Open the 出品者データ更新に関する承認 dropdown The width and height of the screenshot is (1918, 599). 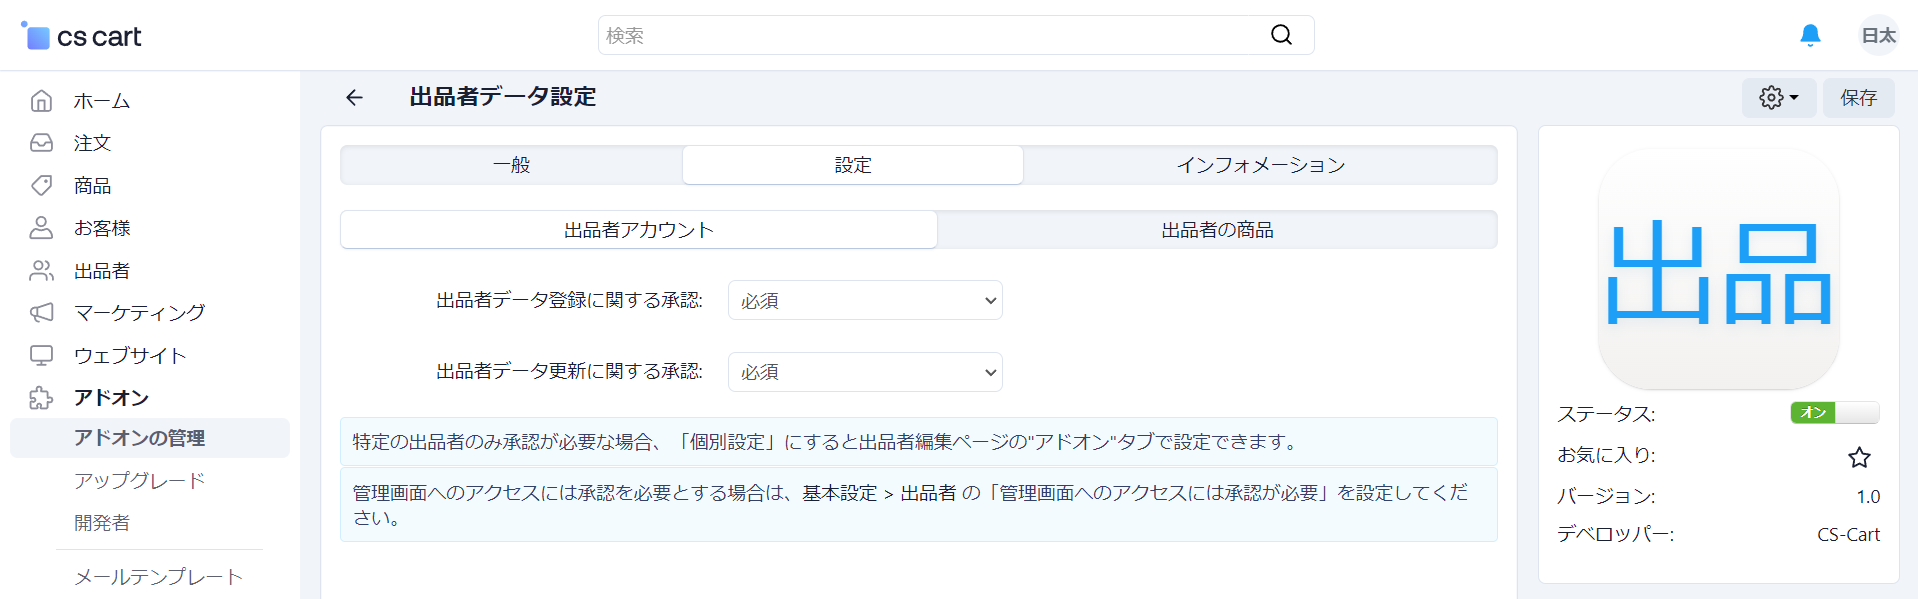click(865, 371)
